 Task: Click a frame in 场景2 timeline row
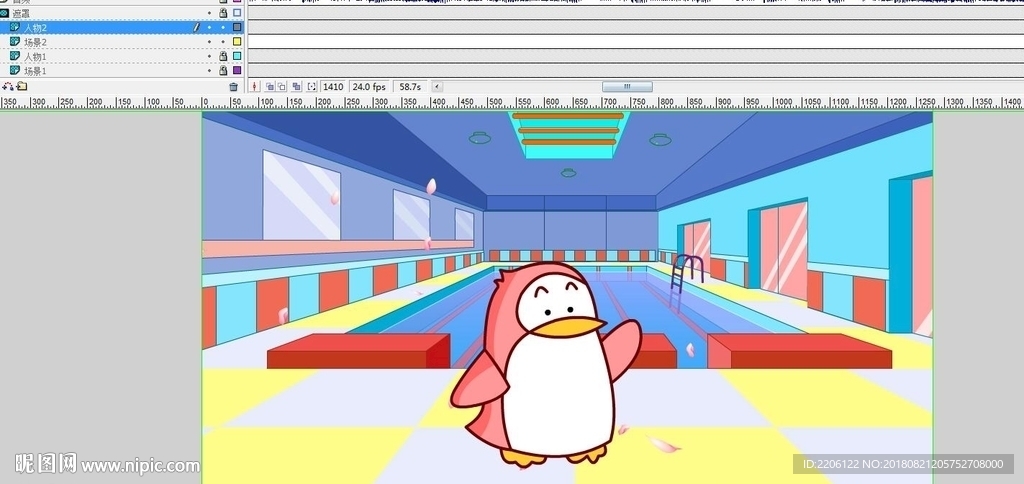tap(635, 42)
